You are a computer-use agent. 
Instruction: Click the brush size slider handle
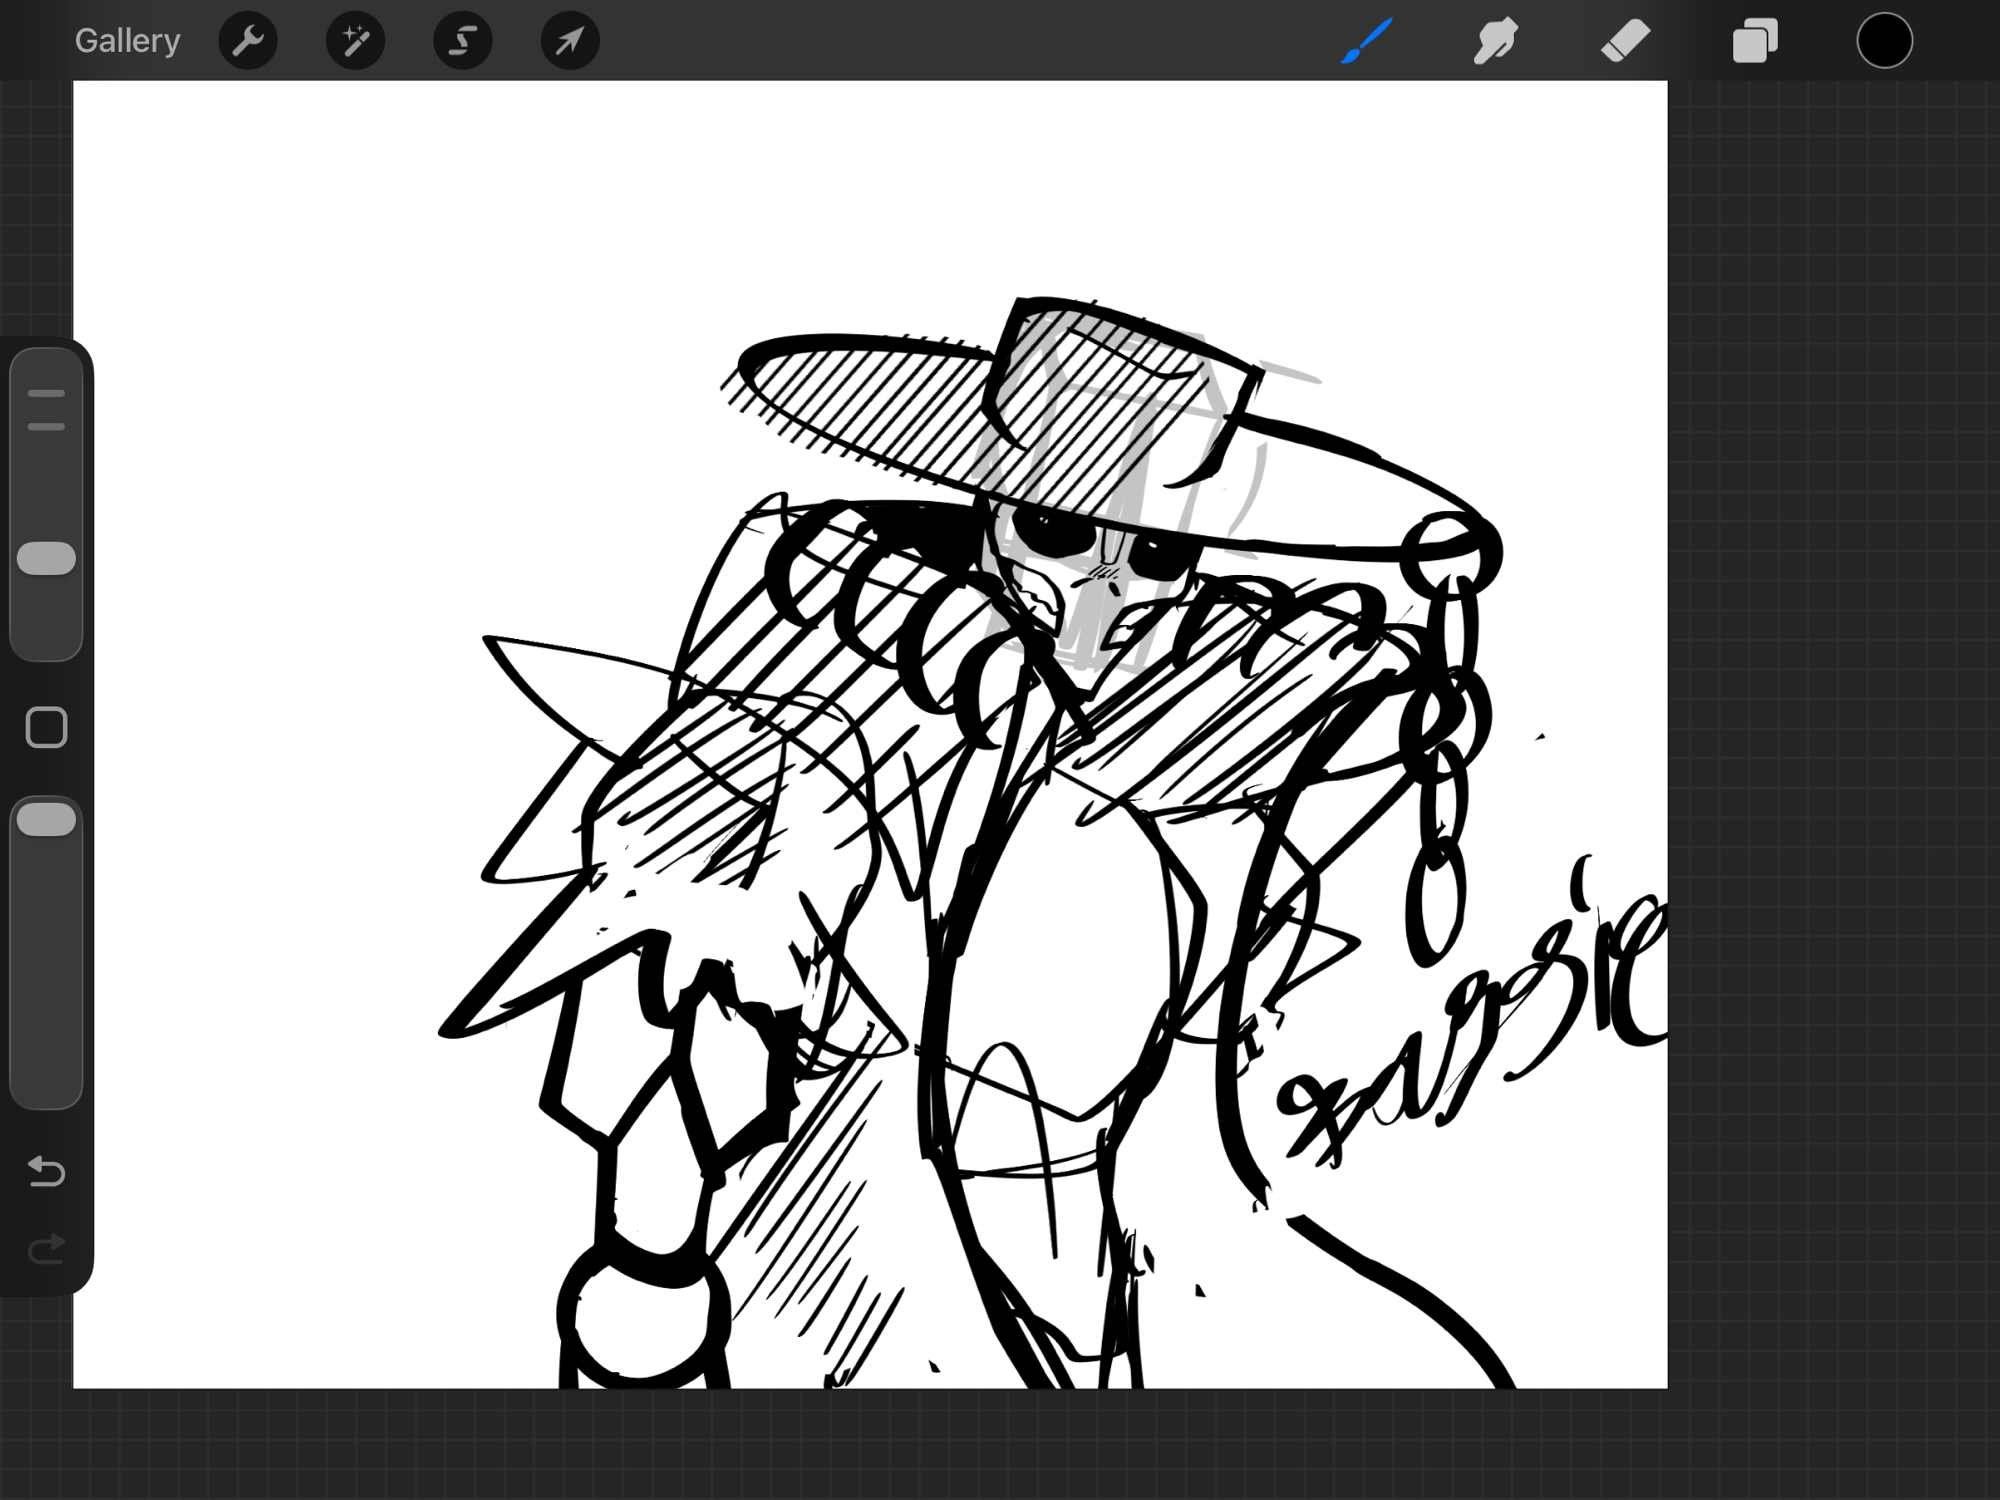click(47, 559)
